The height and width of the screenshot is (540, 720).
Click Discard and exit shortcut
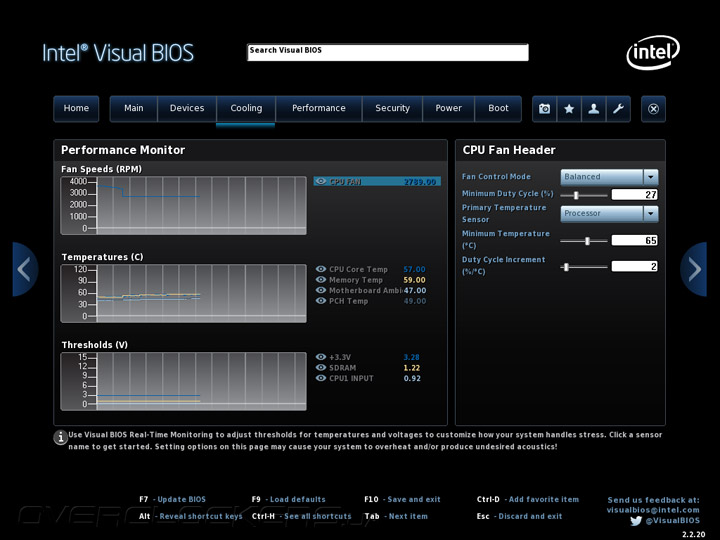pos(530,517)
